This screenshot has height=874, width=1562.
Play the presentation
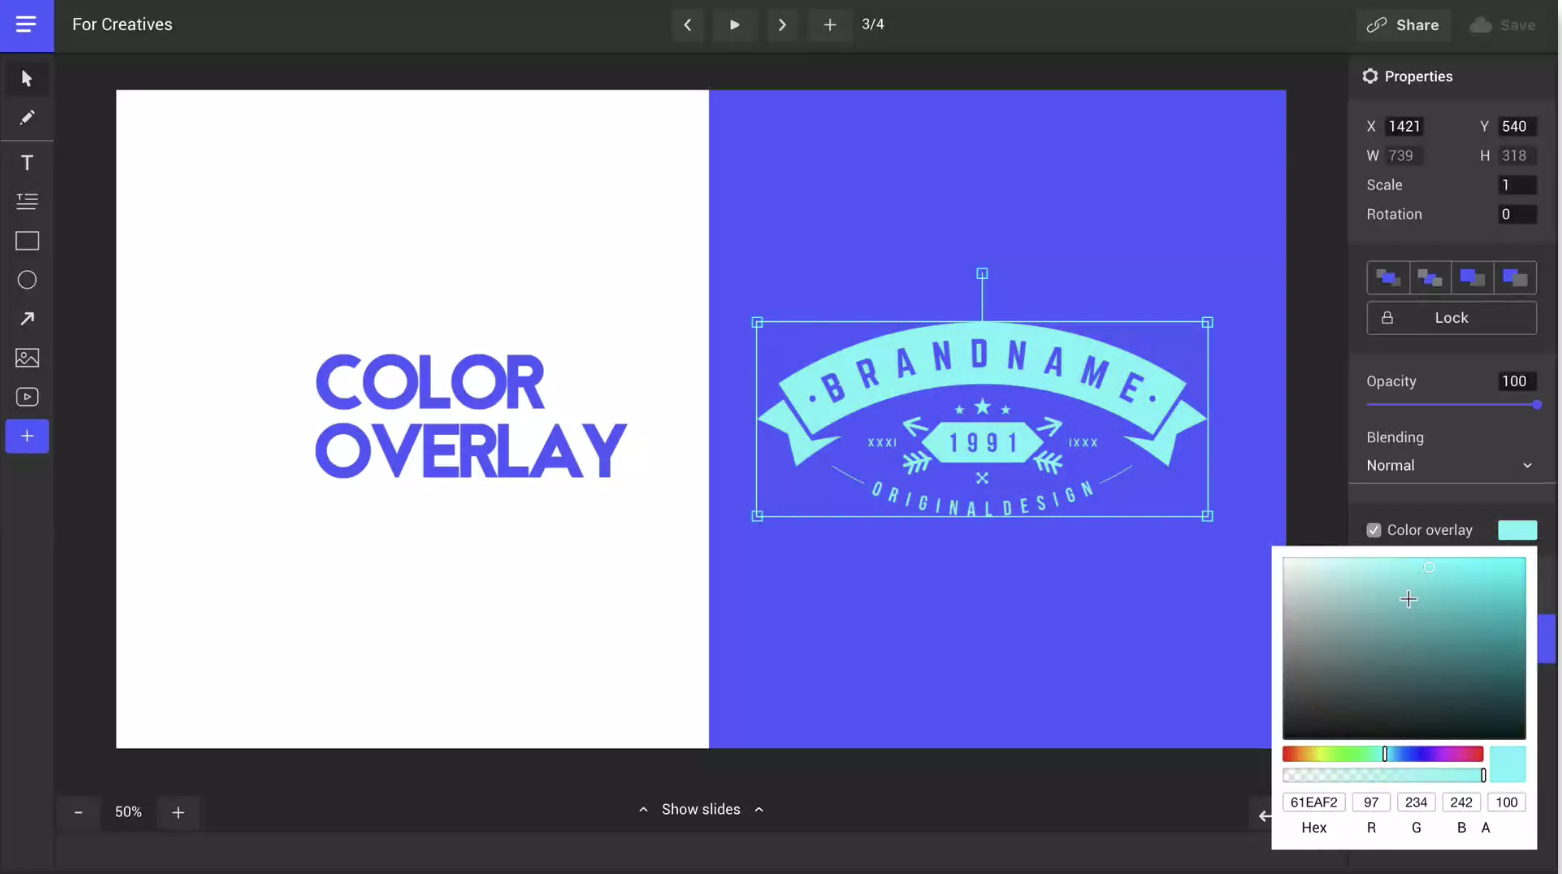click(735, 25)
